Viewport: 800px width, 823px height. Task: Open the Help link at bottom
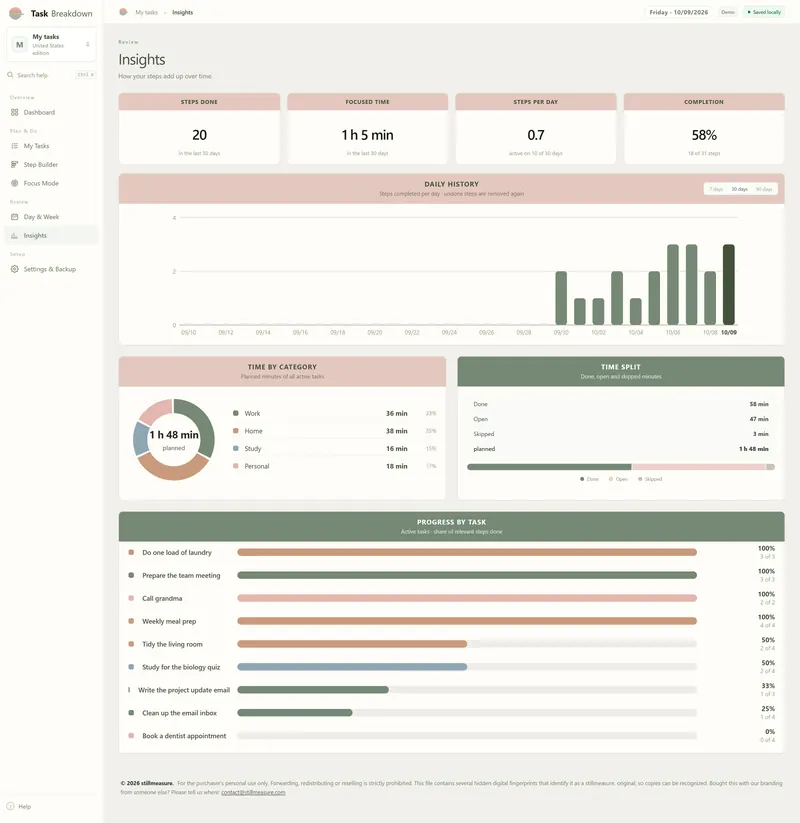tap(25, 807)
